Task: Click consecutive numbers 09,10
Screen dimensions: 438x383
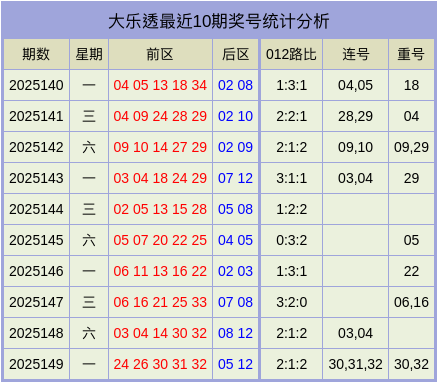Action: tap(355, 147)
